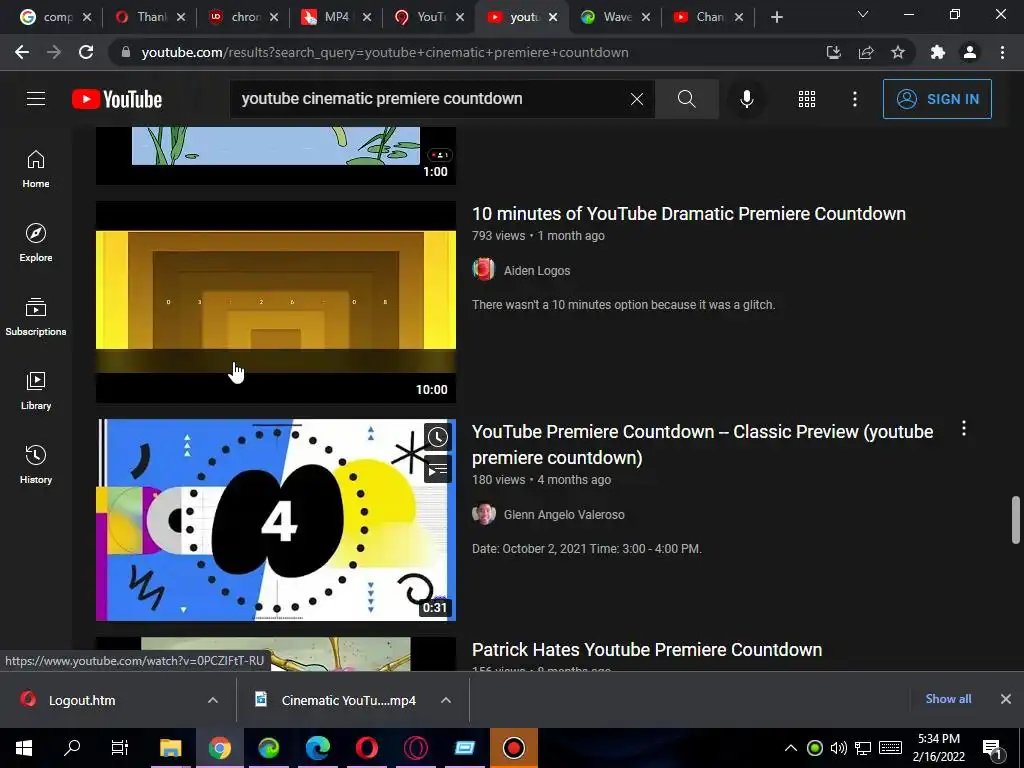Click the taskbar search magnifier

[x=72, y=748]
